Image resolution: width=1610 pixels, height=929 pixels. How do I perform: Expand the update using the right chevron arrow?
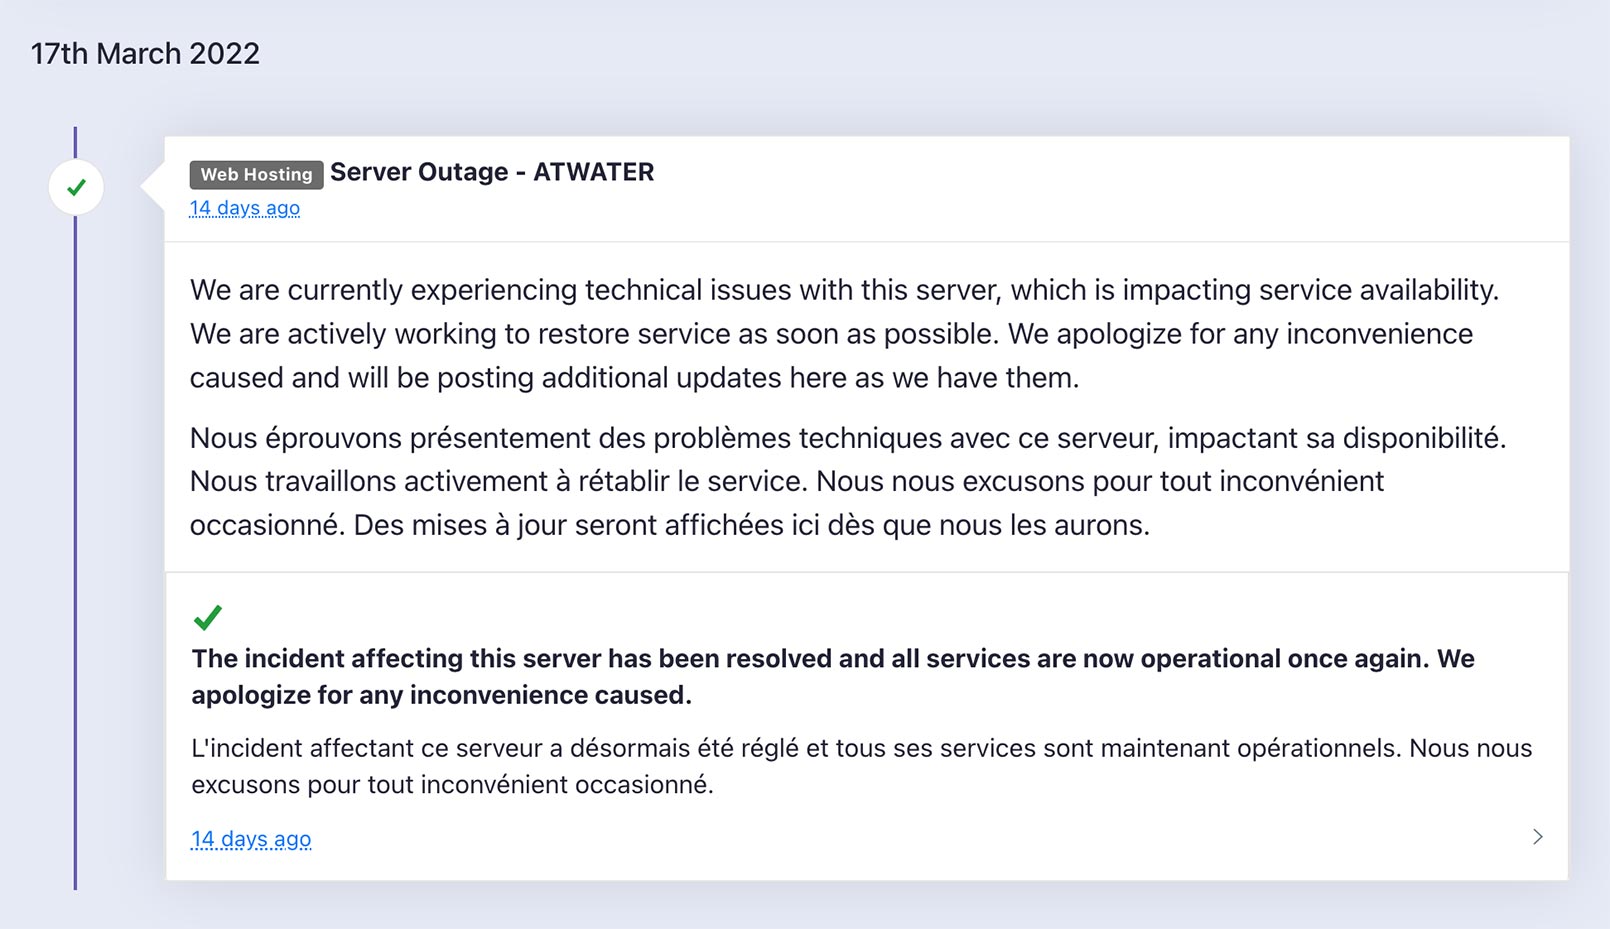1538,837
